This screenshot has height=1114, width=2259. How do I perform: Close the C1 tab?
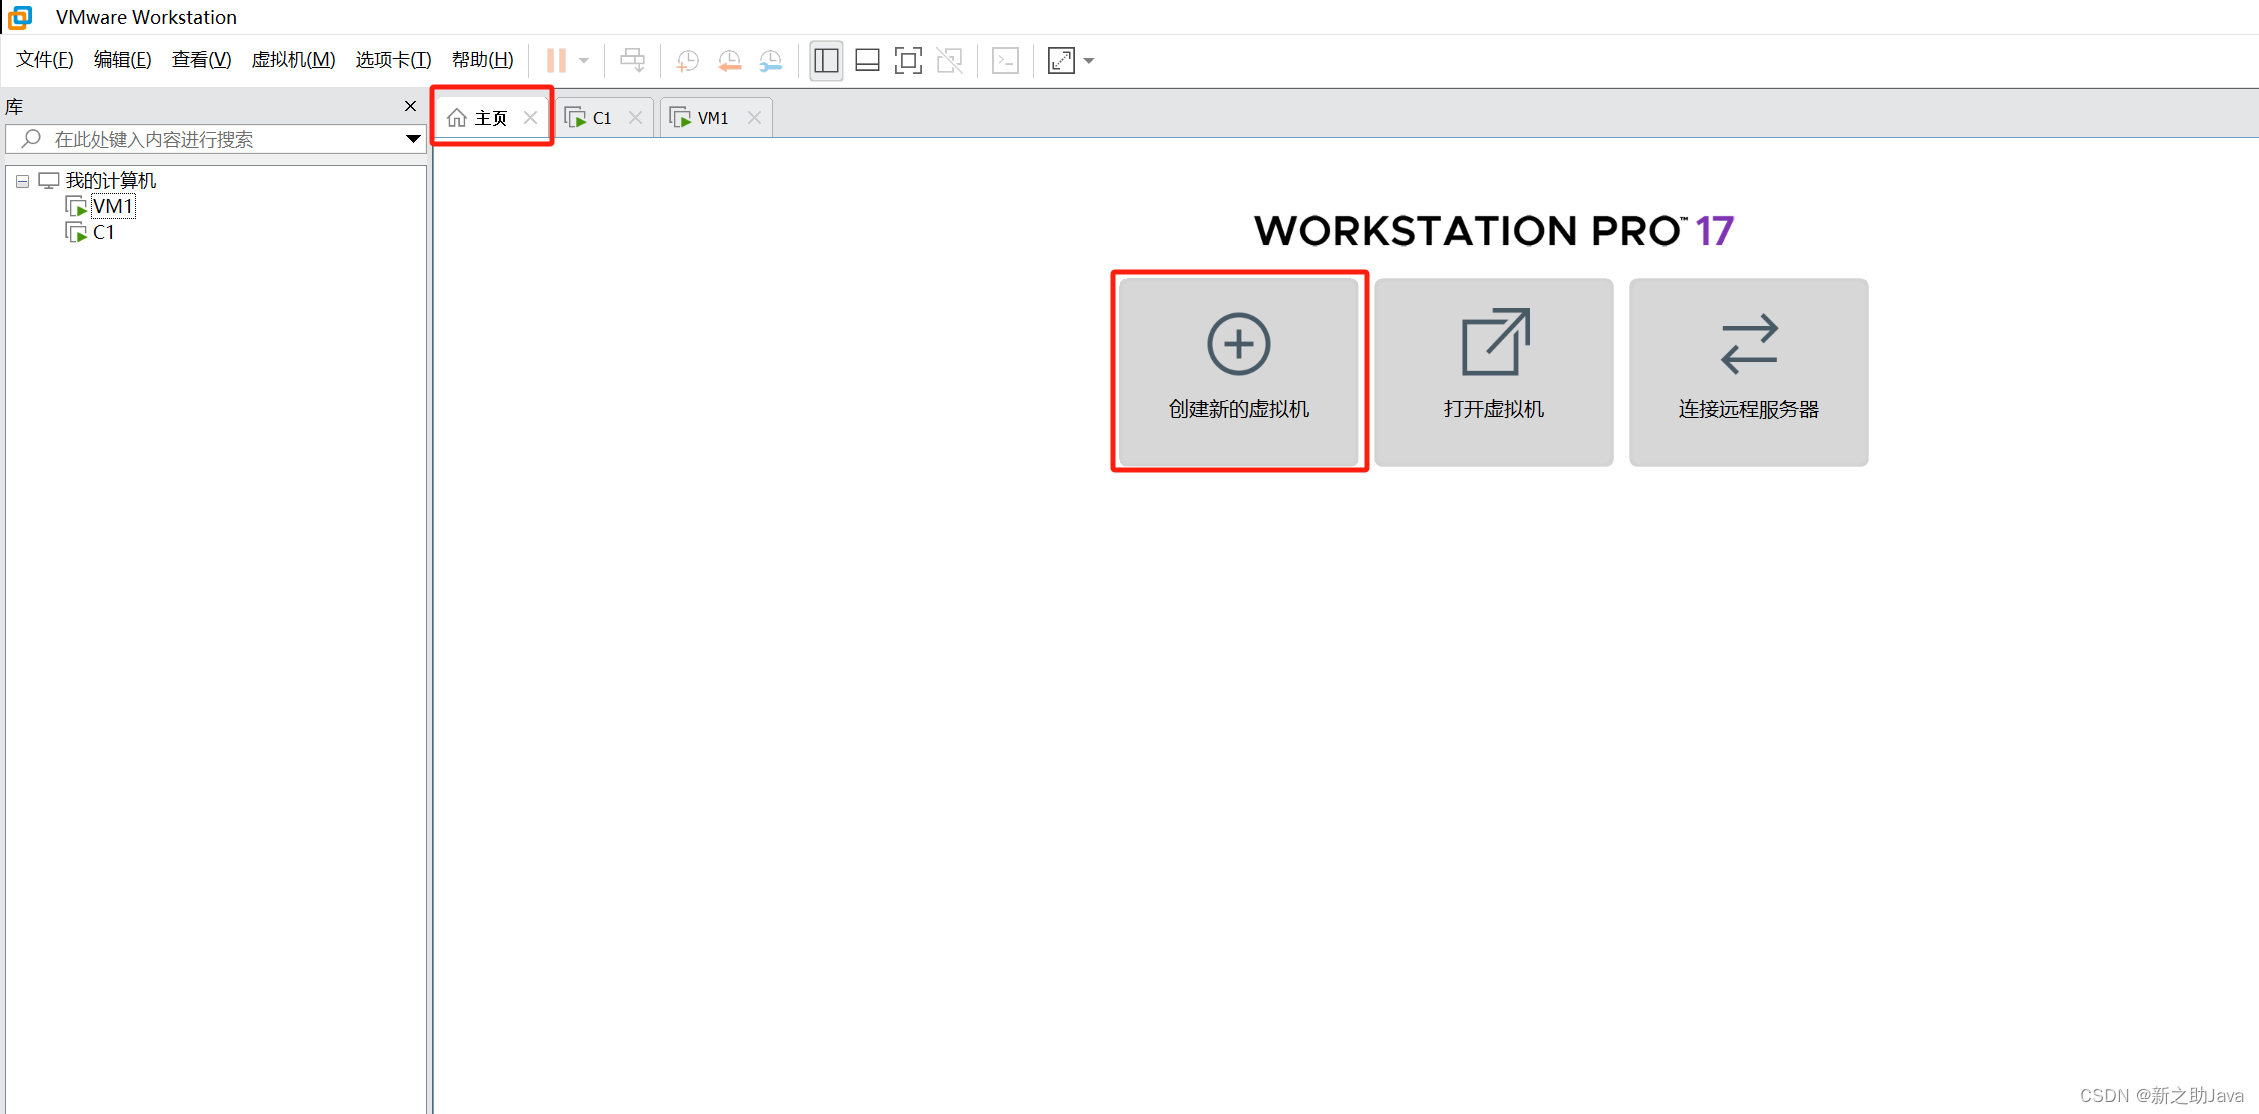click(x=635, y=118)
